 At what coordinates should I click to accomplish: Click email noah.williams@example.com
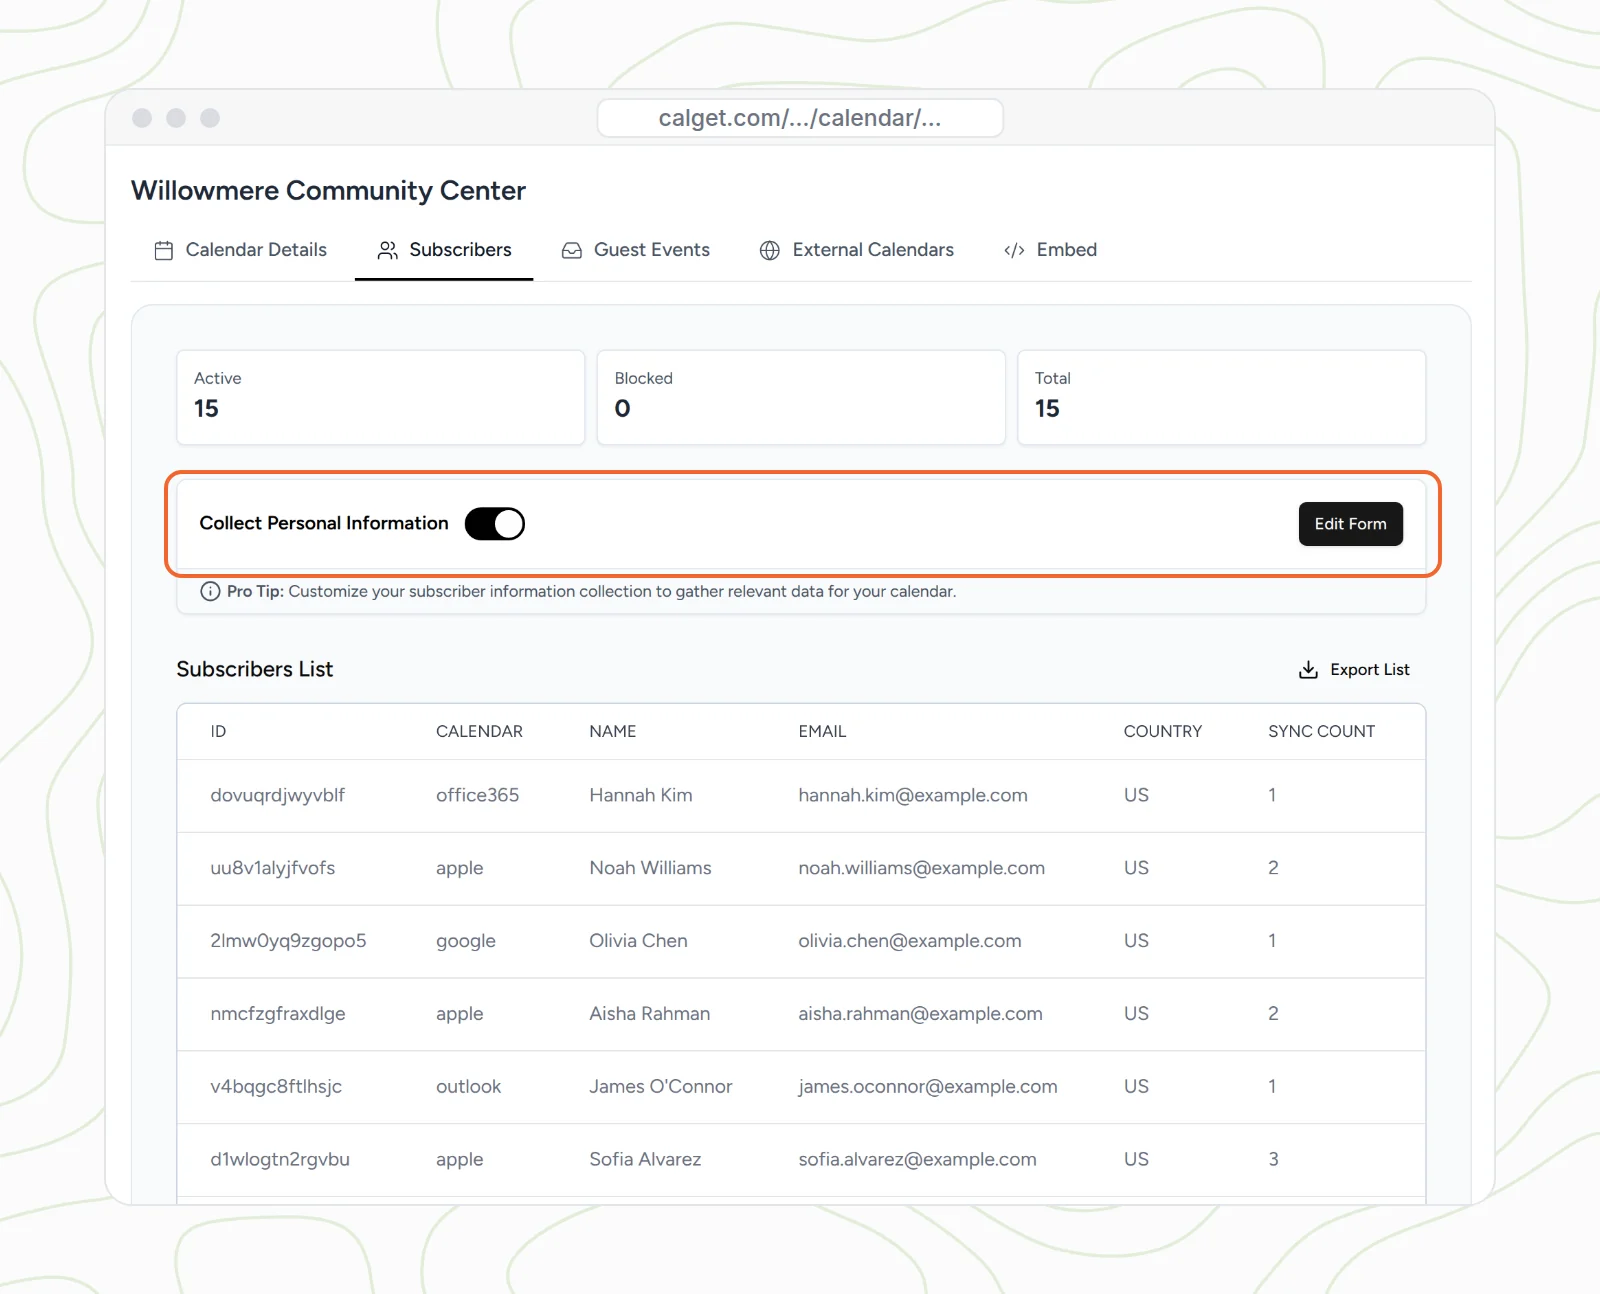(x=921, y=868)
